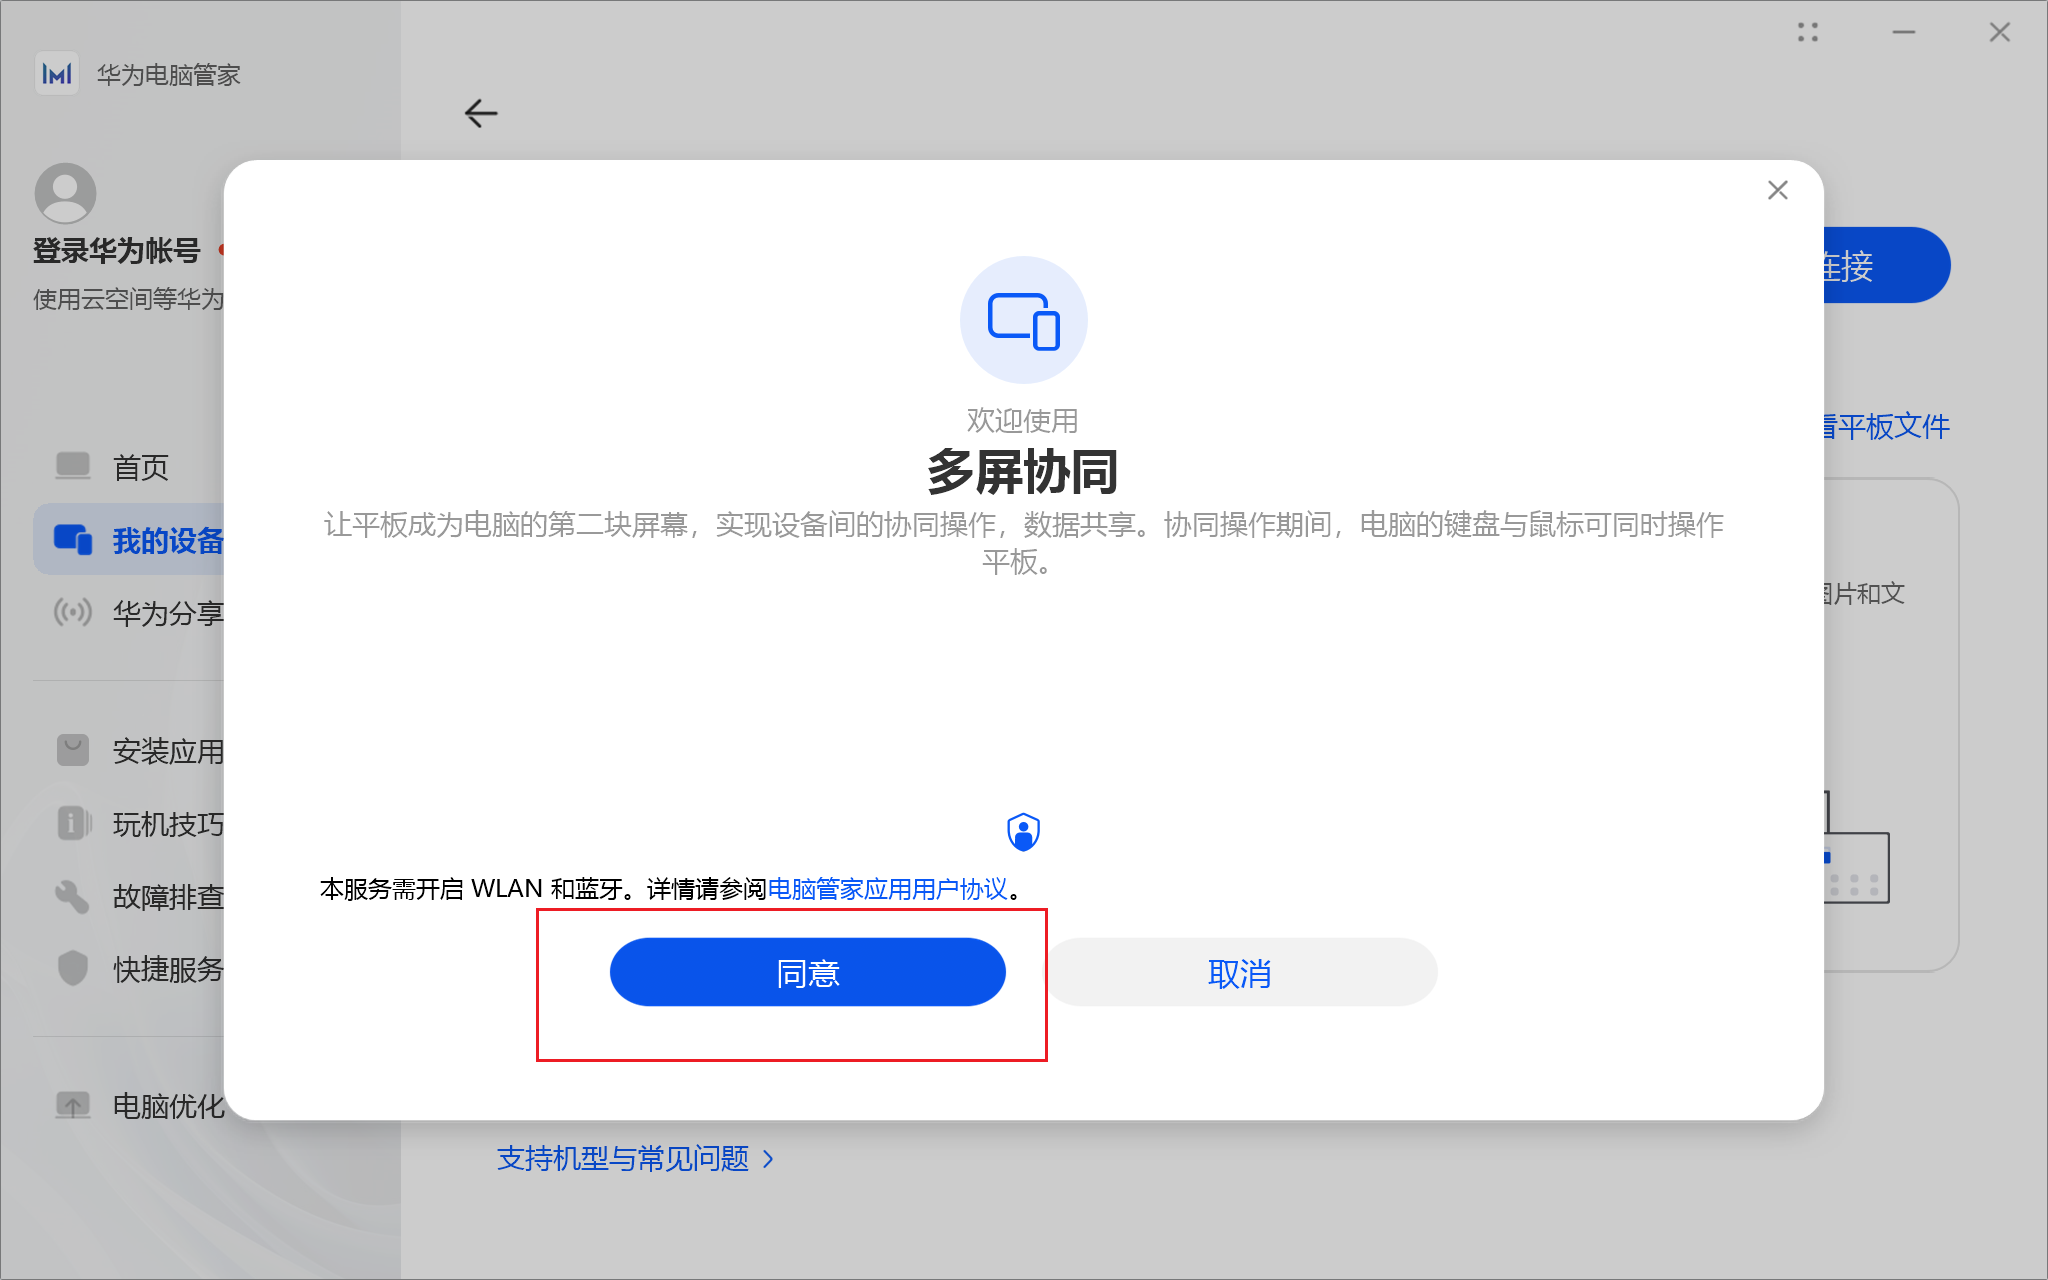This screenshot has height=1280, width=2048.
Task: Click the 取消 cancel button
Action: [1240, 971]
